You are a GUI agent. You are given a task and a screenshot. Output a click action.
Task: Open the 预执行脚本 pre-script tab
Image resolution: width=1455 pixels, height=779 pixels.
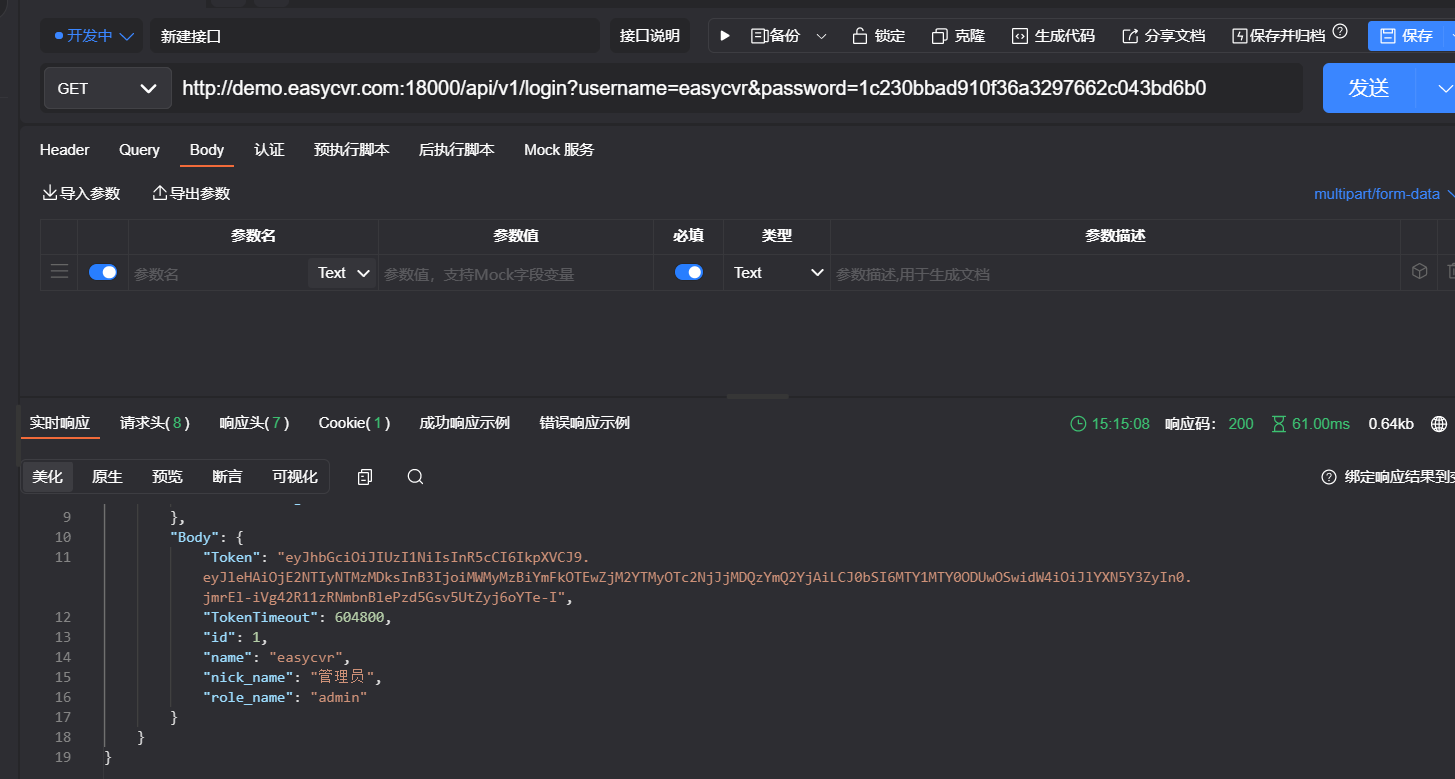[x=351, y=149]
